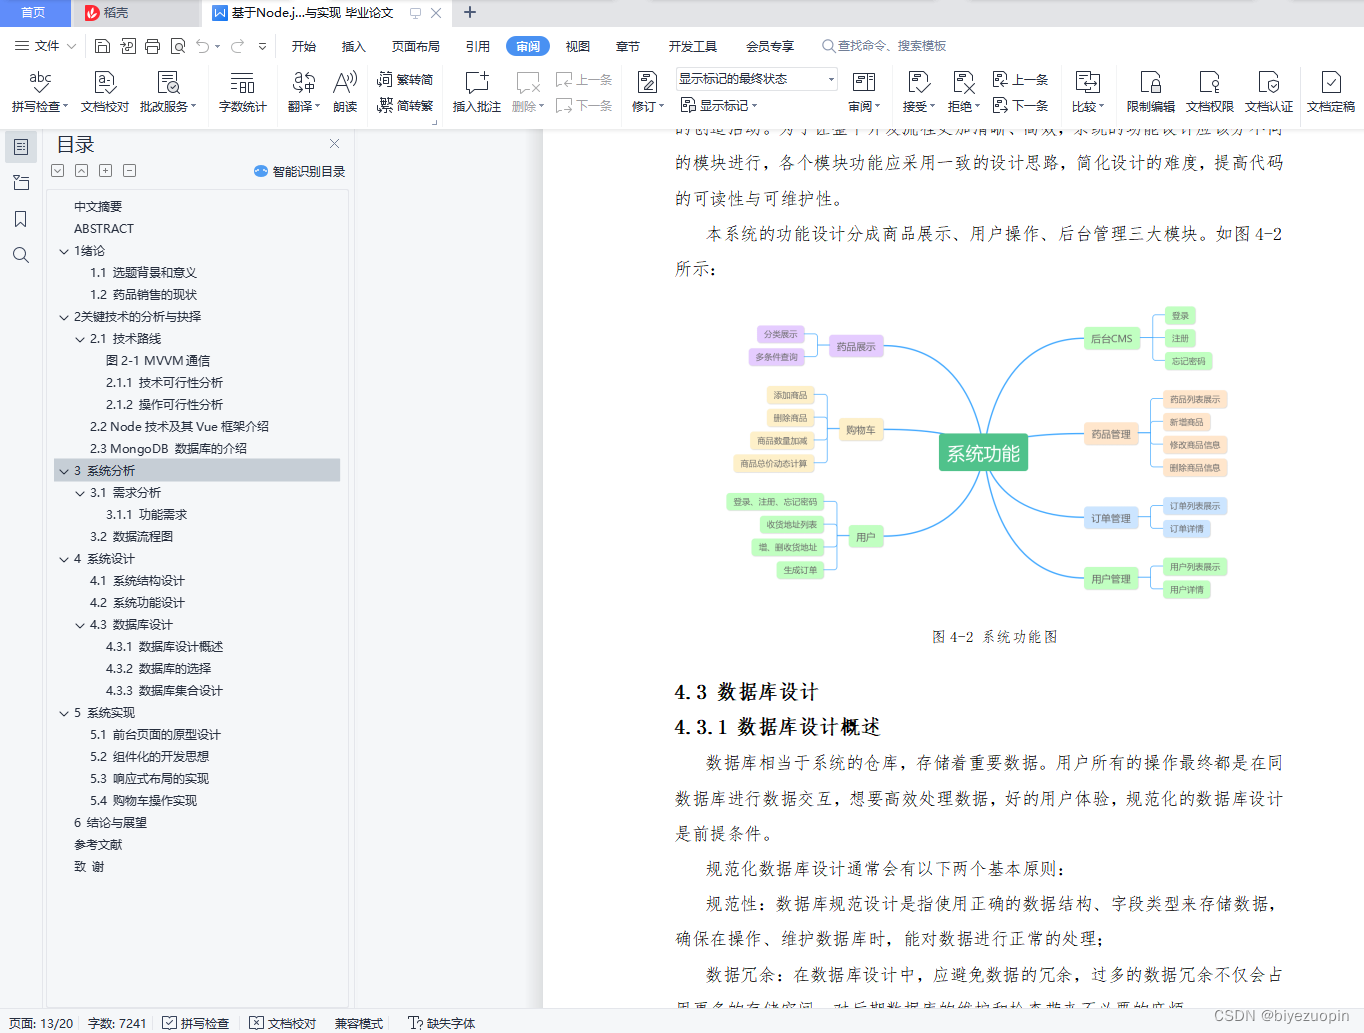Jump to '5.4 购物车操作实现' in outline
Viewport: 1364px width, 1033px height.
144,801
